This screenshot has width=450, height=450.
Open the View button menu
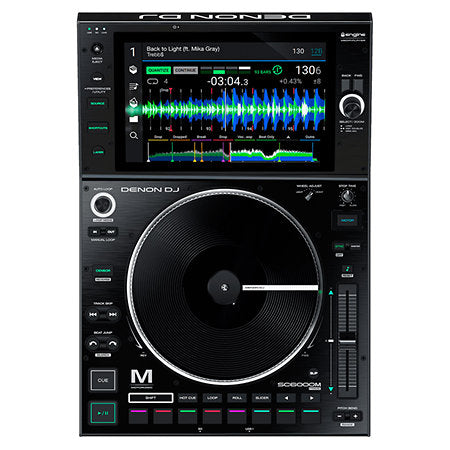pos(97,79)
